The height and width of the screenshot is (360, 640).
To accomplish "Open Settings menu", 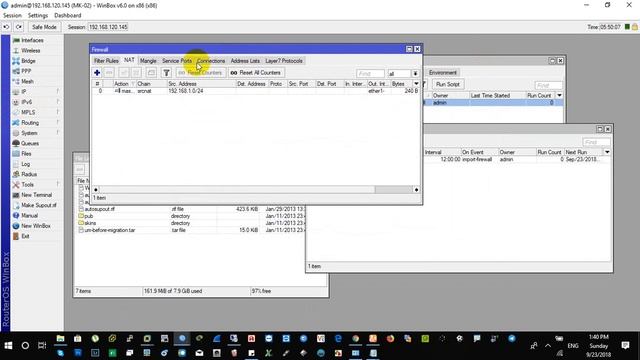I will click(x=38, y=15).
